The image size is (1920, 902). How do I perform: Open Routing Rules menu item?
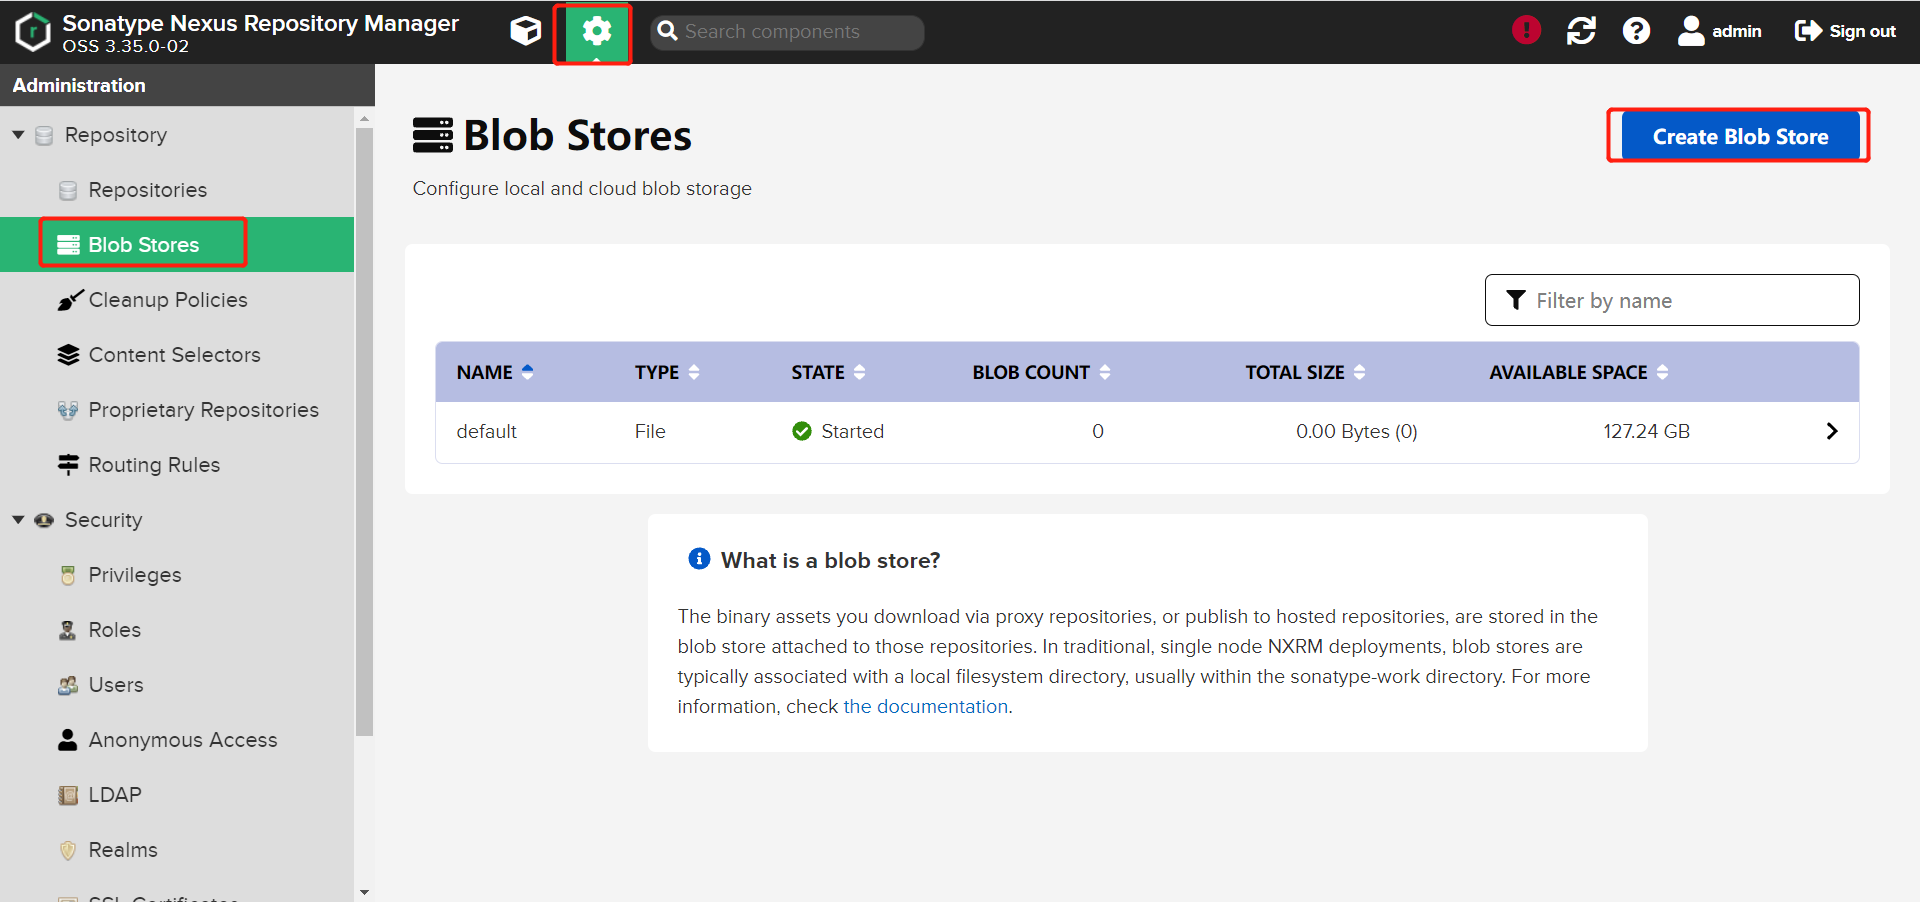(x=154, y=465)
